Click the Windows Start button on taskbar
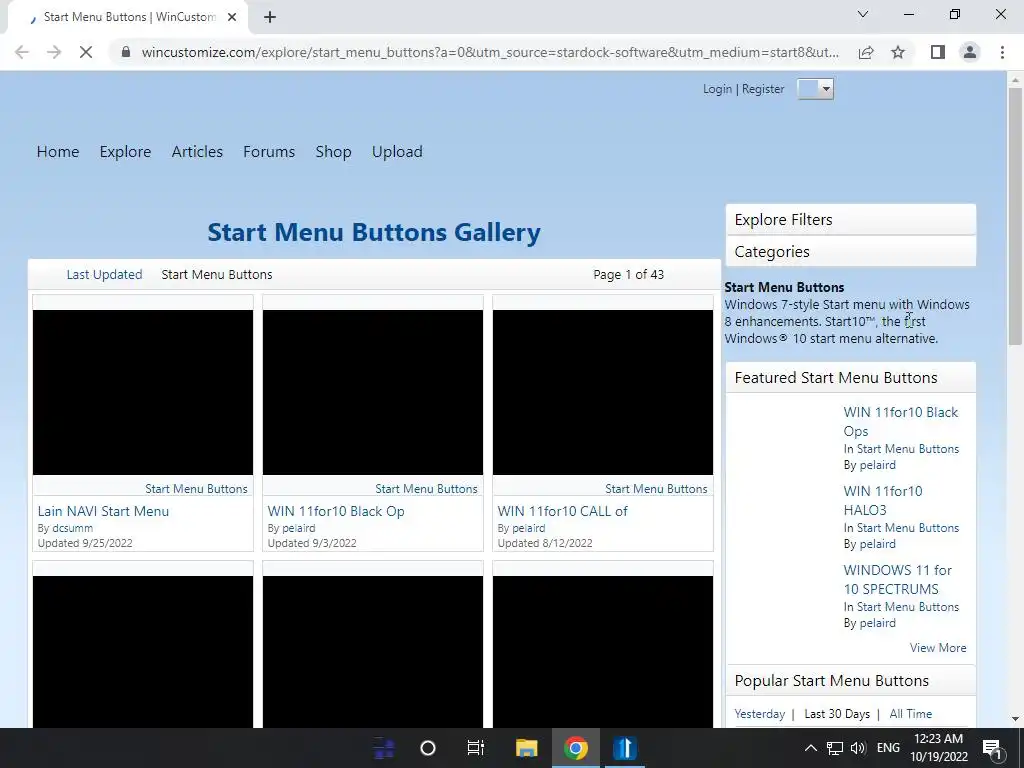The height and width of the screenshot is (768, 1024). click(x=384, y=748)
